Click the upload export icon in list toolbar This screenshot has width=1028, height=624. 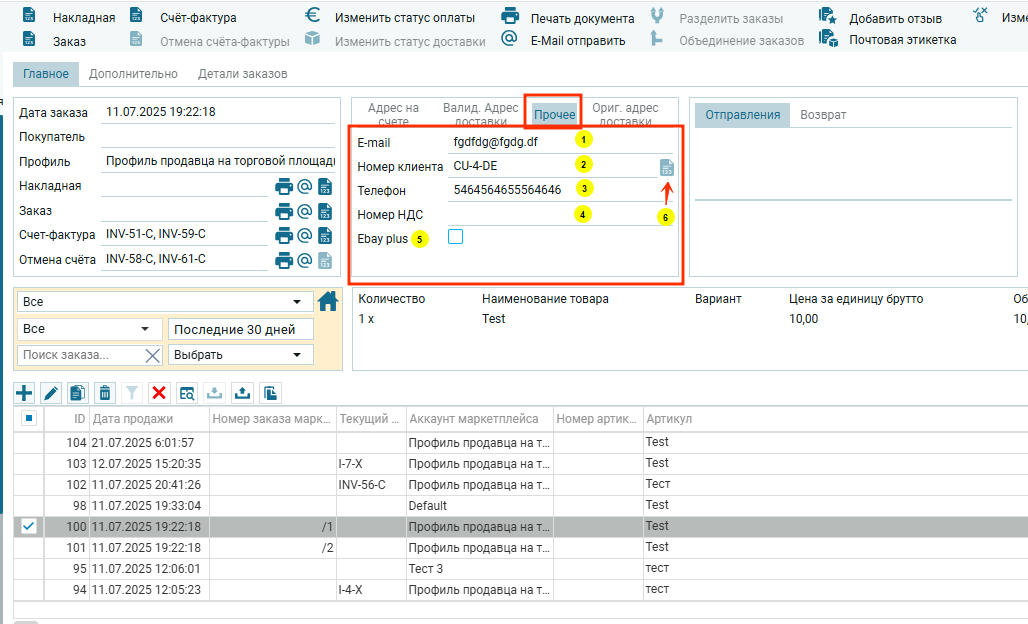pyautogui.click(x=241, y=393)
